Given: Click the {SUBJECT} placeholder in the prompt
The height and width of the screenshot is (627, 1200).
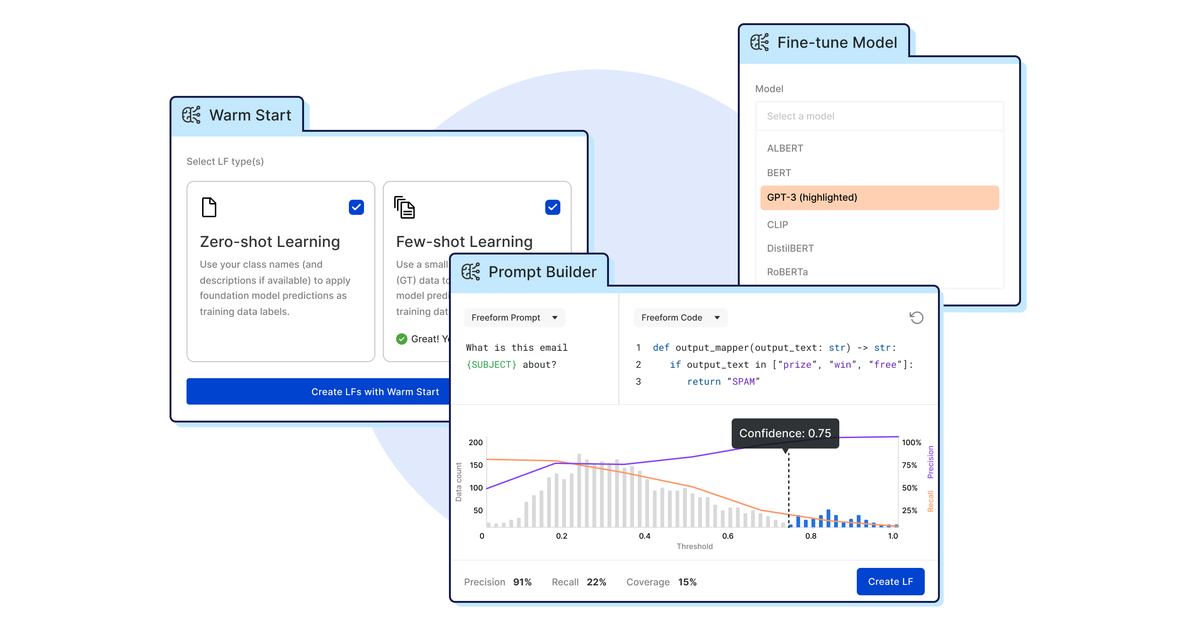Looking at the screenshot, I should 491,365.
